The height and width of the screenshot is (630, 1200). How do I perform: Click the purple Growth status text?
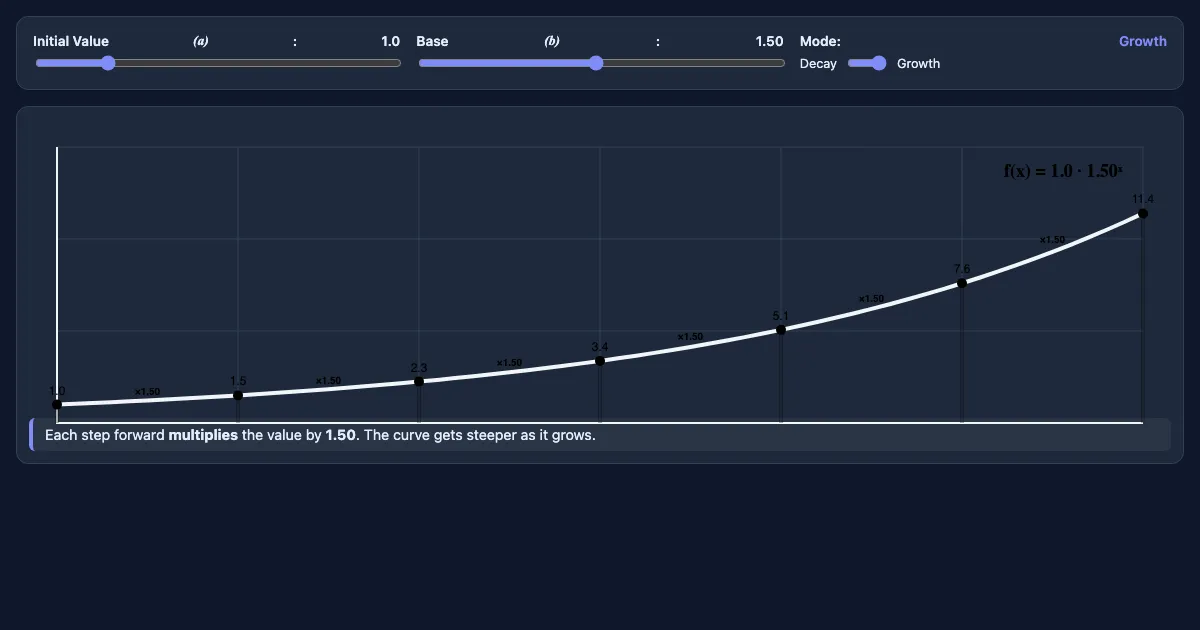tap(1142, 41)
